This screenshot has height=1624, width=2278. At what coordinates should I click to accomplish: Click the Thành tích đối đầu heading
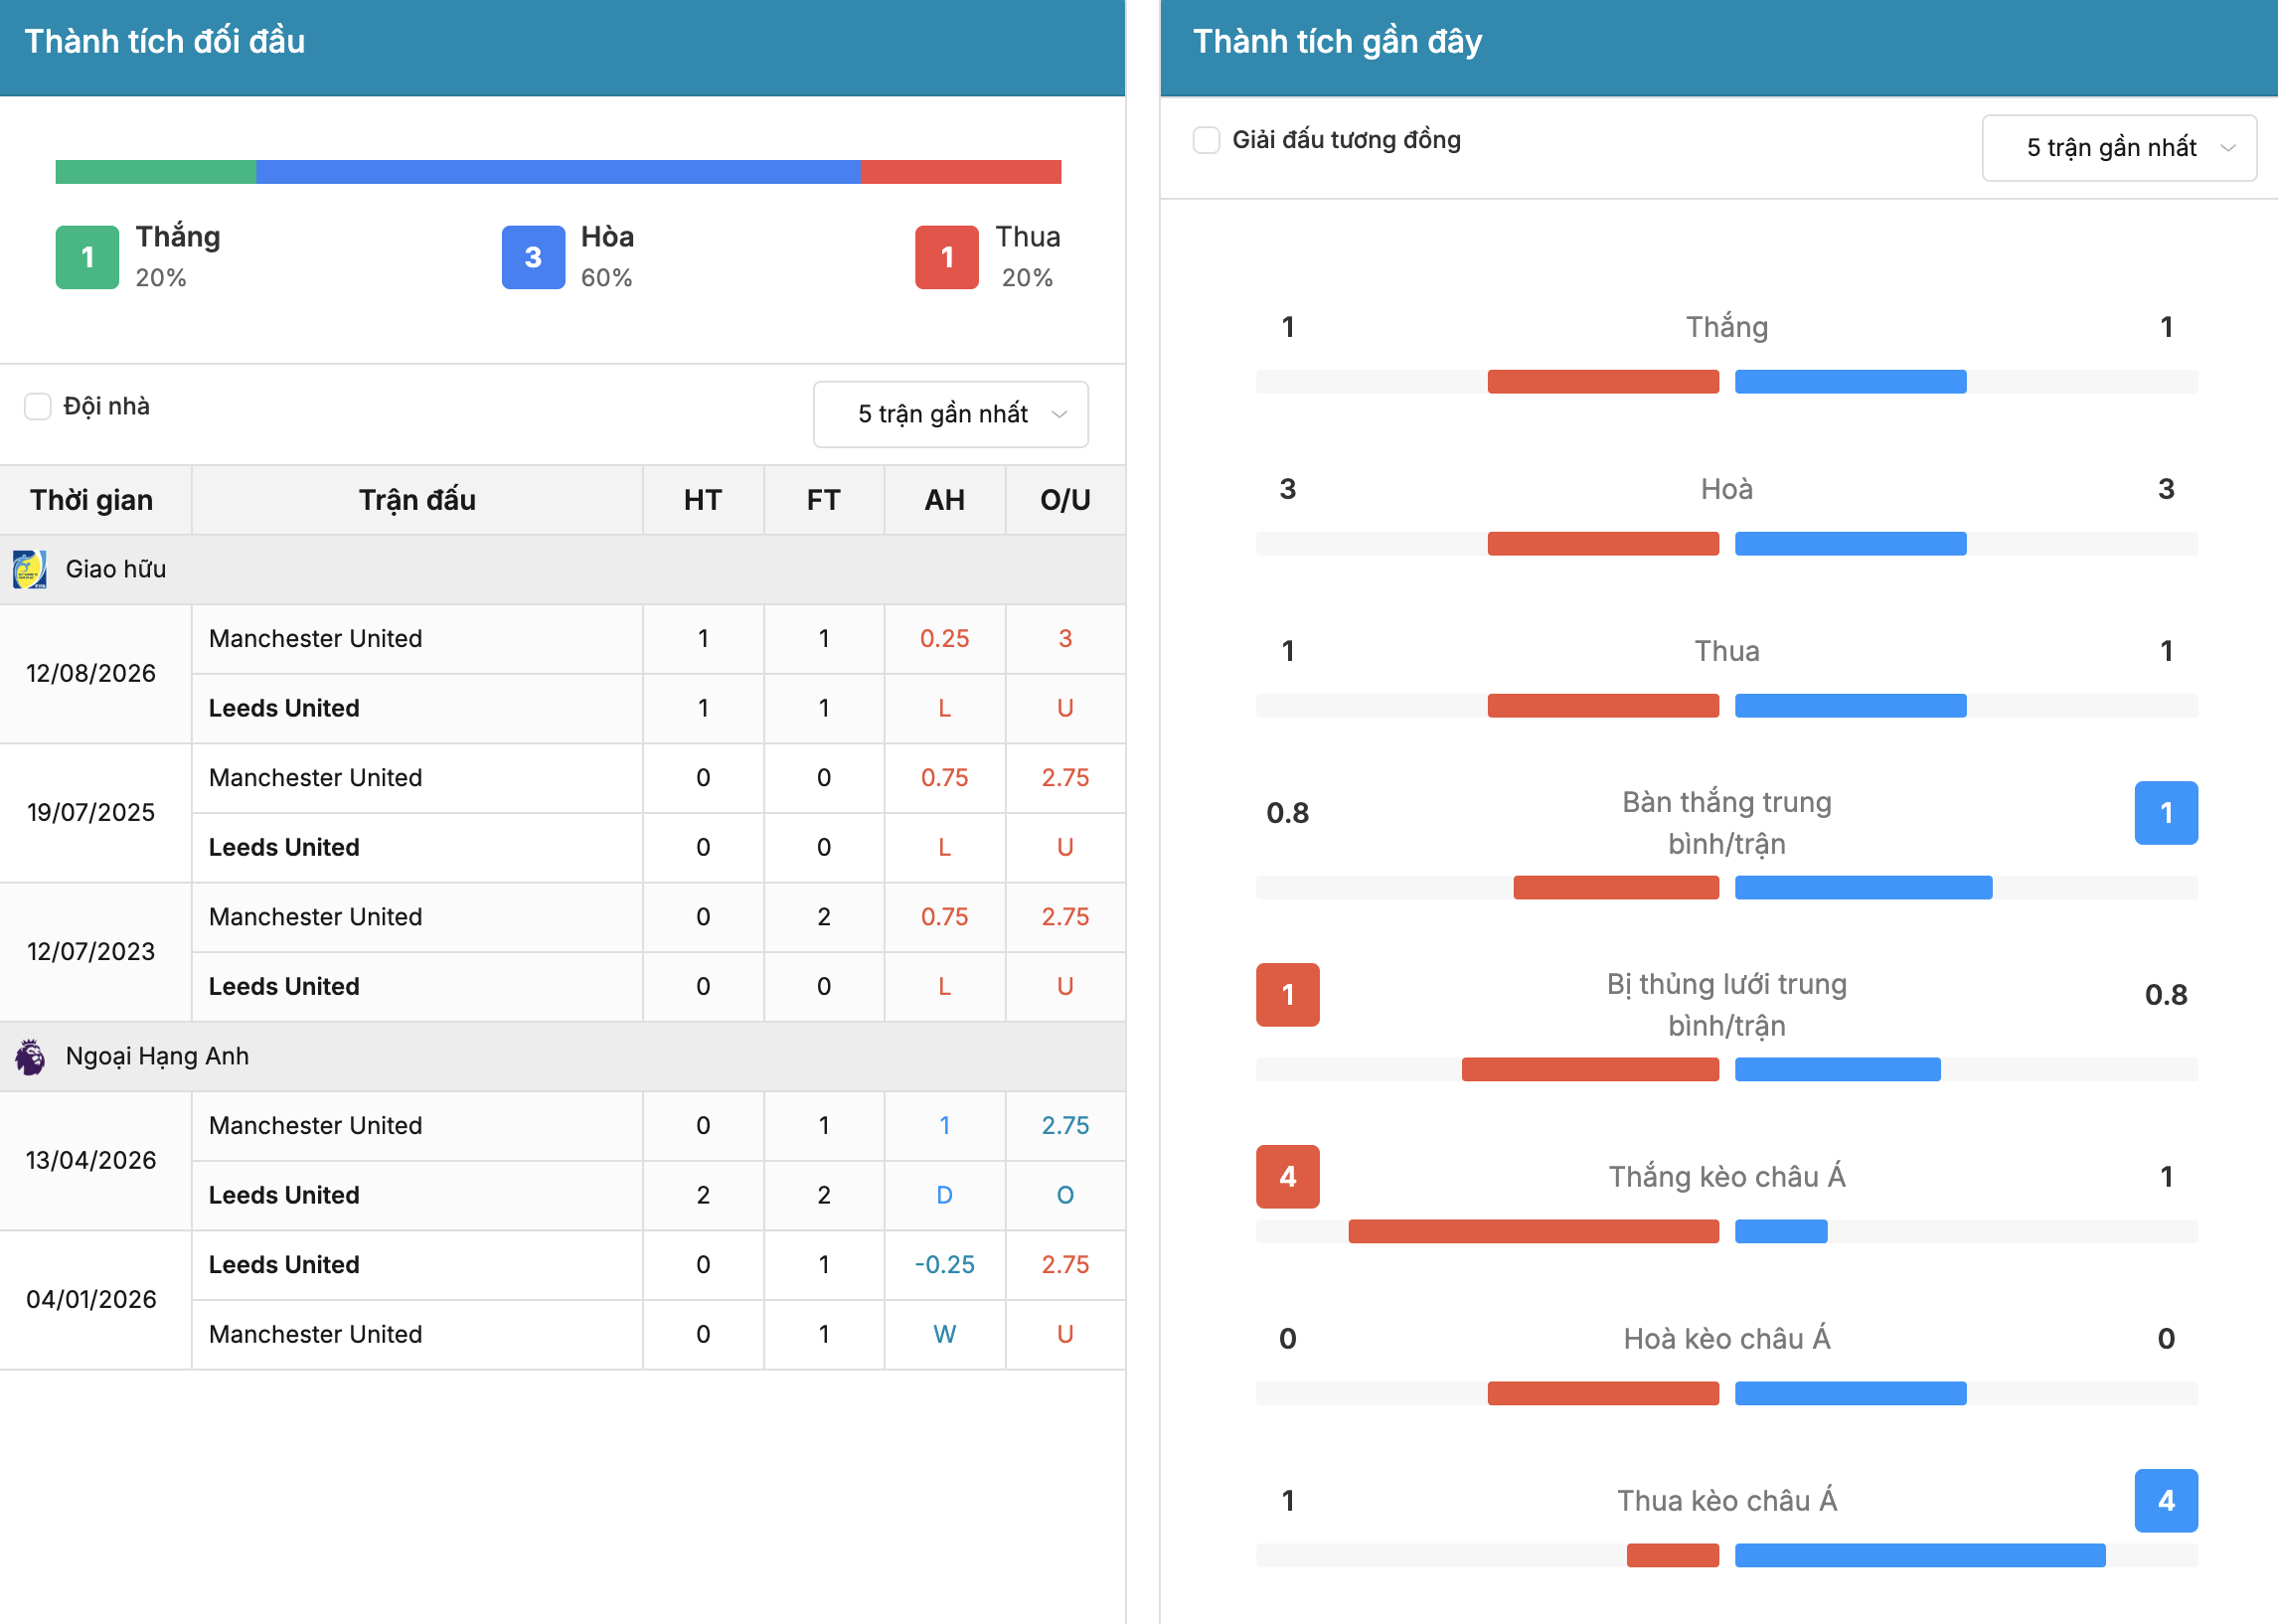(164, 42)
